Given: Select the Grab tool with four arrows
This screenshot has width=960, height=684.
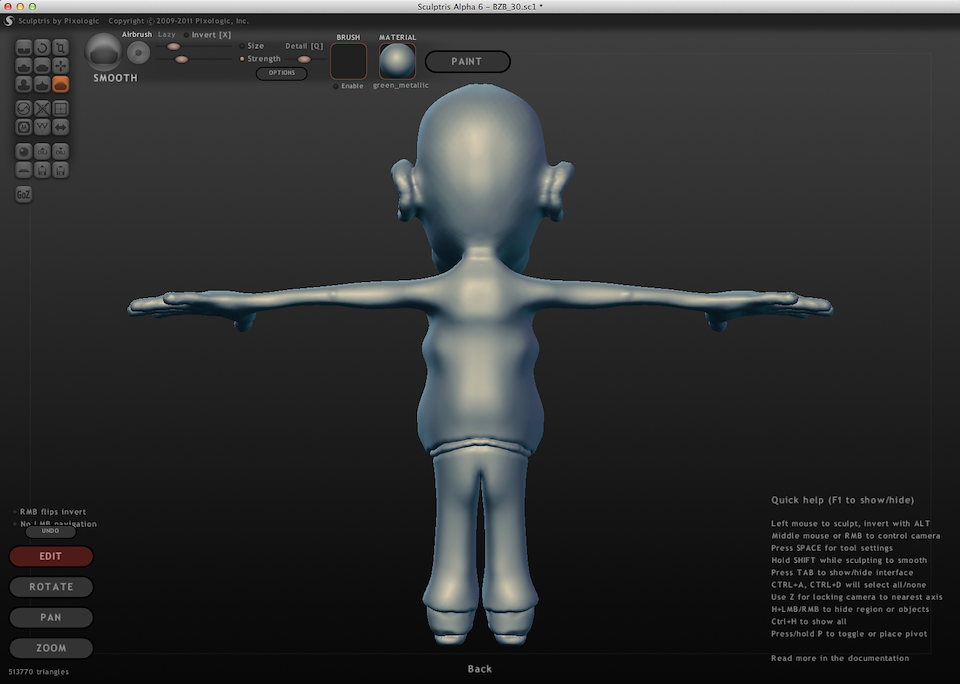Looking at the screenshot, I should [x=60, y=66].
